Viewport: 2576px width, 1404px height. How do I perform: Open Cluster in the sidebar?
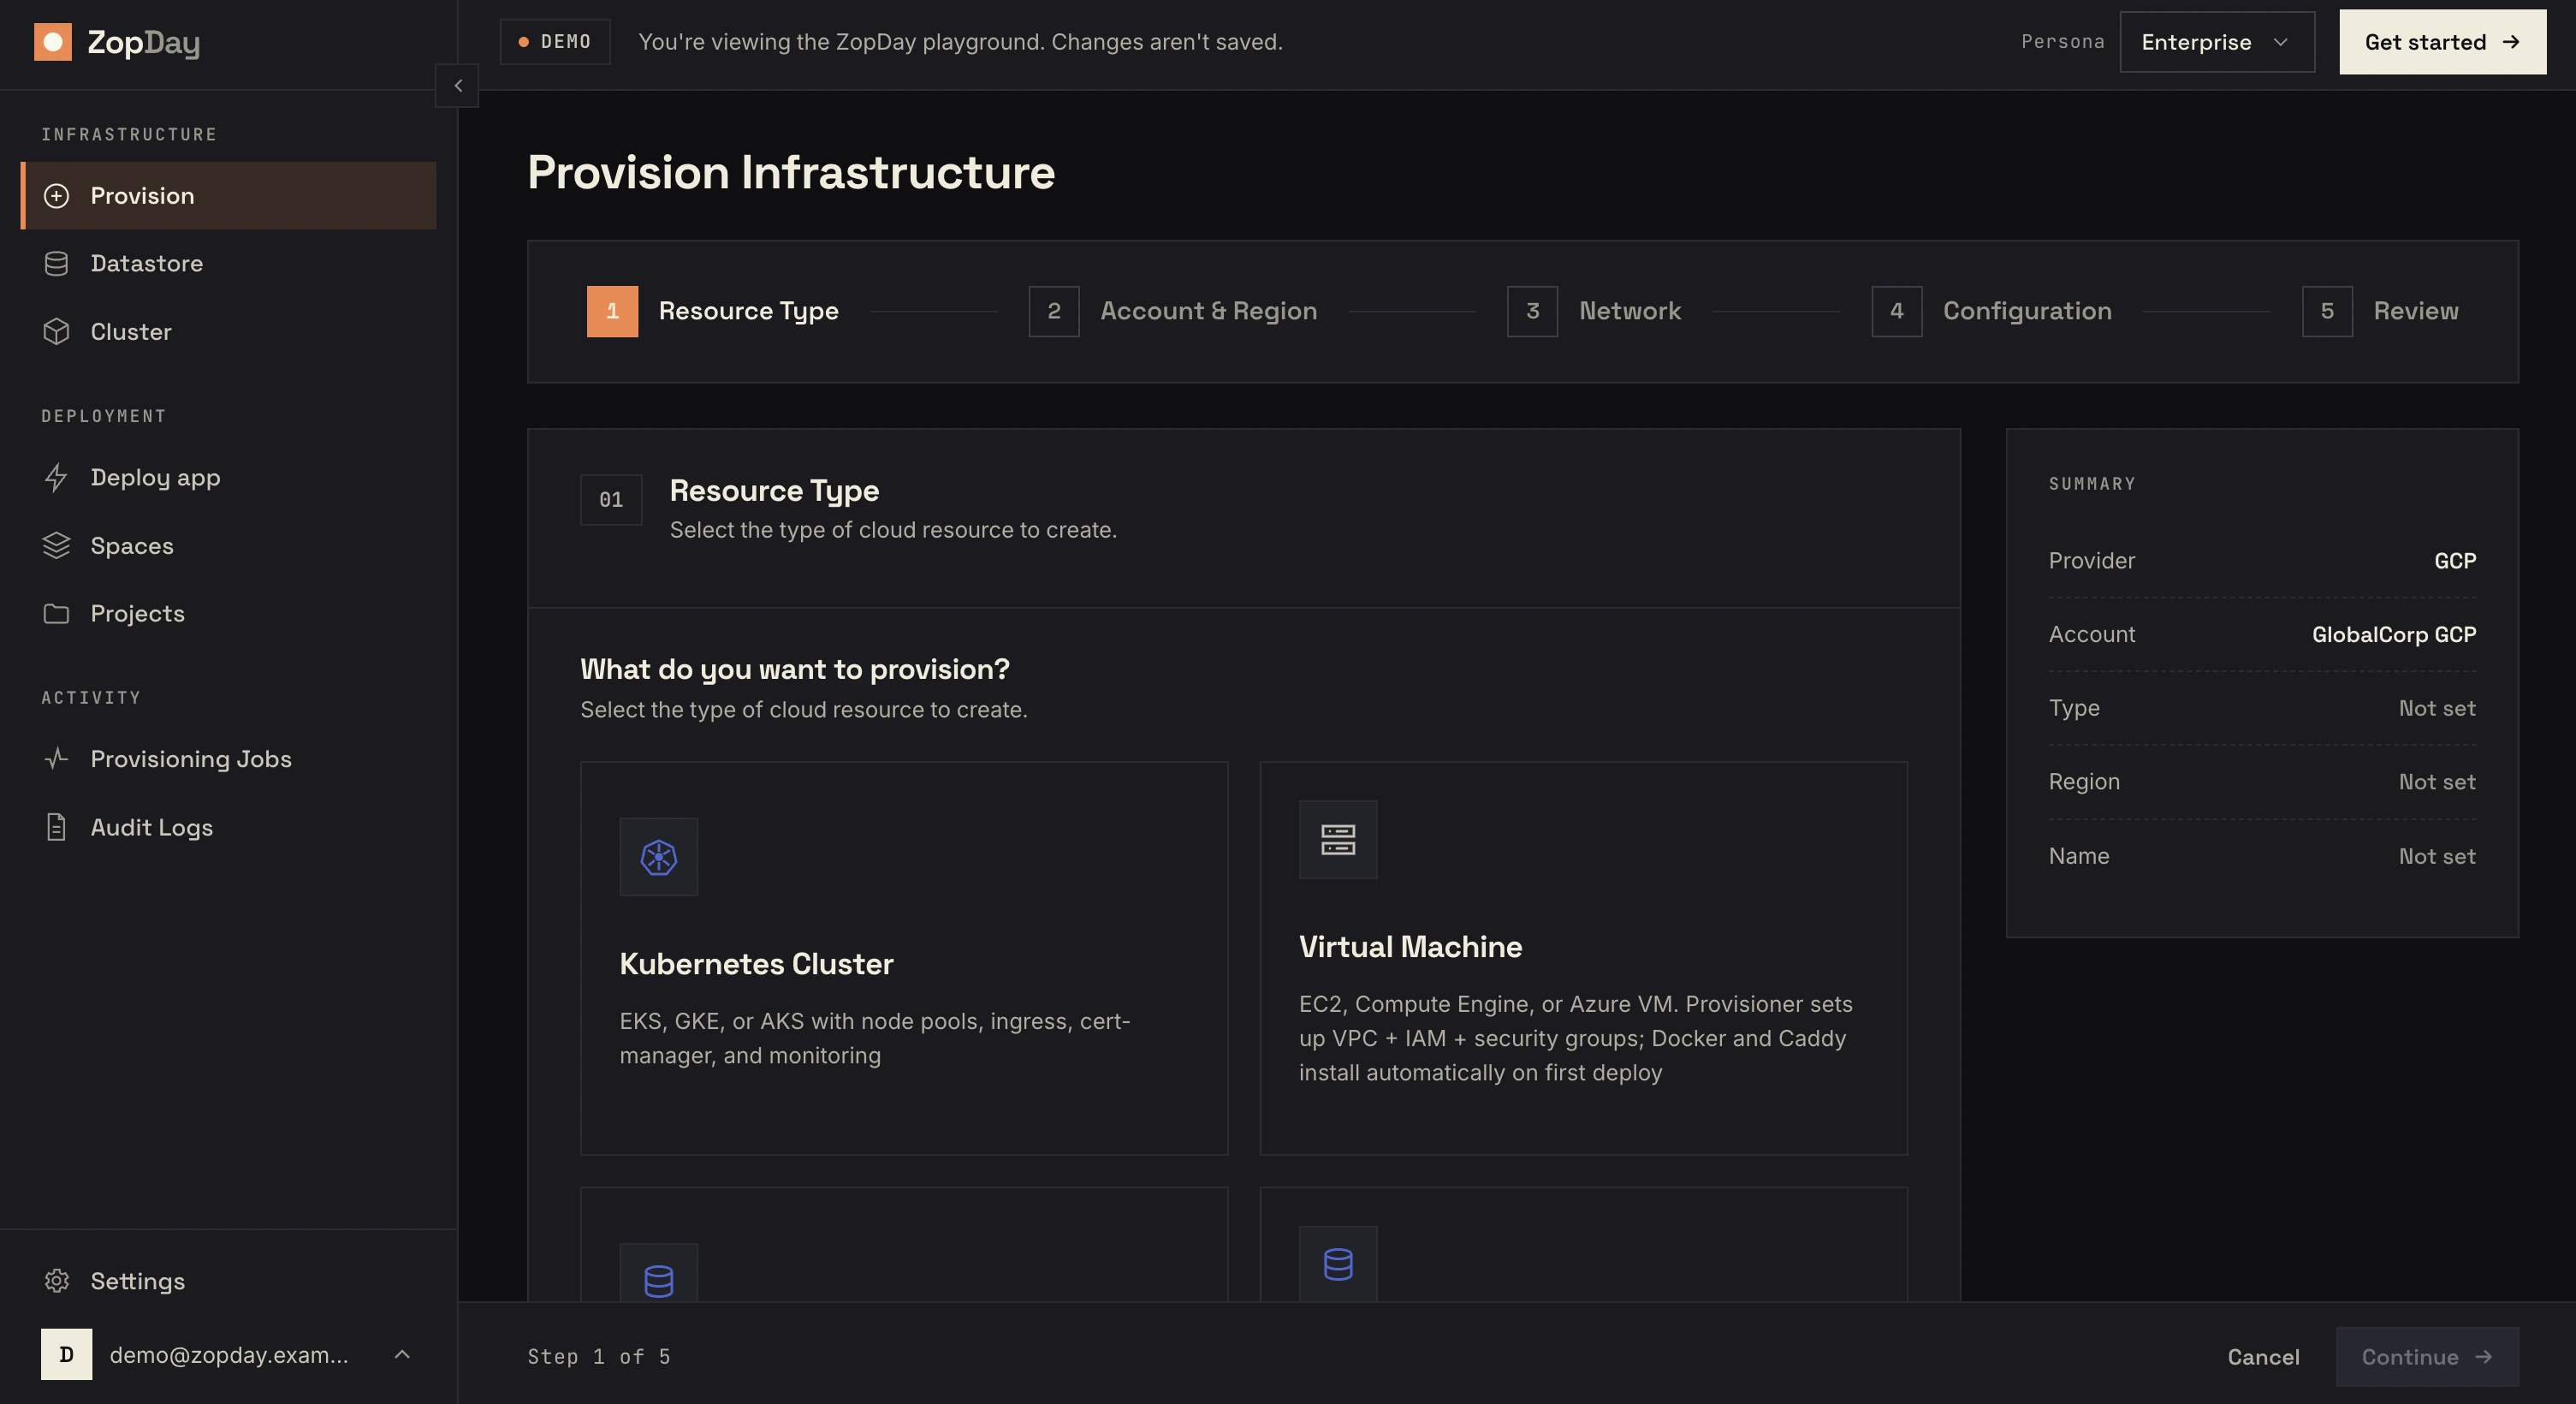pos(229,332)
